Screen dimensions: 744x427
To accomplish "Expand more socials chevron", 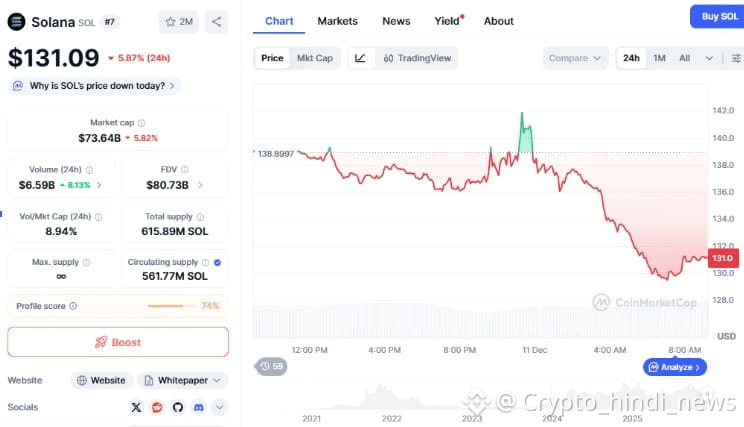I will tap(219, 407).
